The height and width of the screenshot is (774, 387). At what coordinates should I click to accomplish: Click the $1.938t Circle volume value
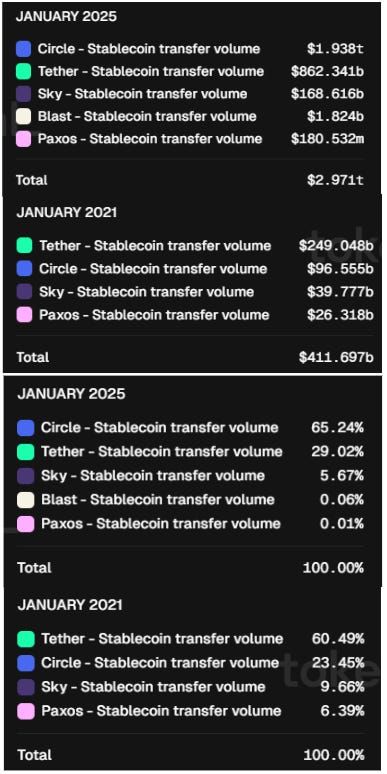335,49
